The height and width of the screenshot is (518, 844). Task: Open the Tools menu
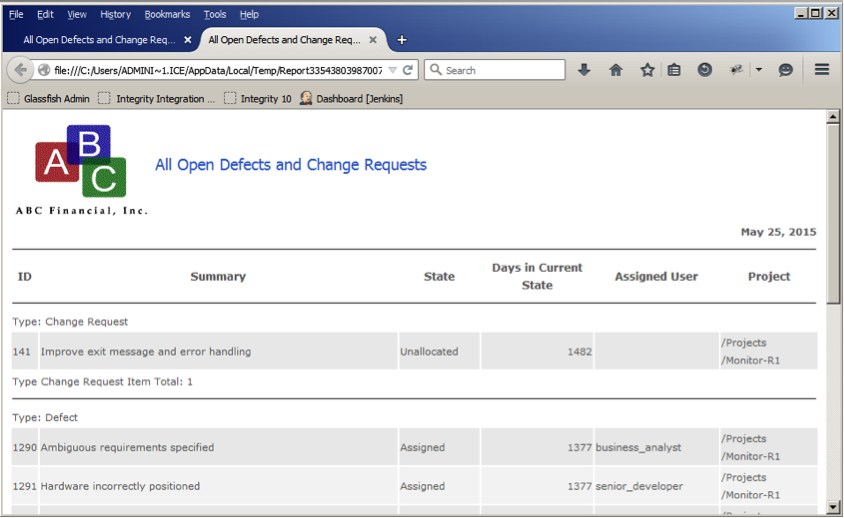[x=215, y=14]
